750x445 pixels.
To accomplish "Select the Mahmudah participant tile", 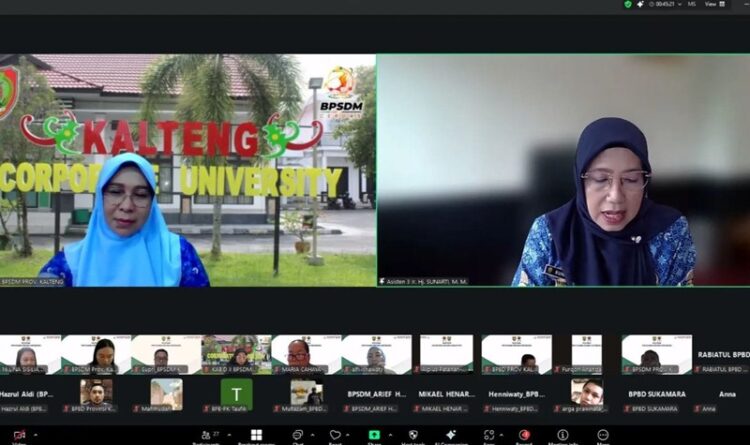I will tap(166, 395).
